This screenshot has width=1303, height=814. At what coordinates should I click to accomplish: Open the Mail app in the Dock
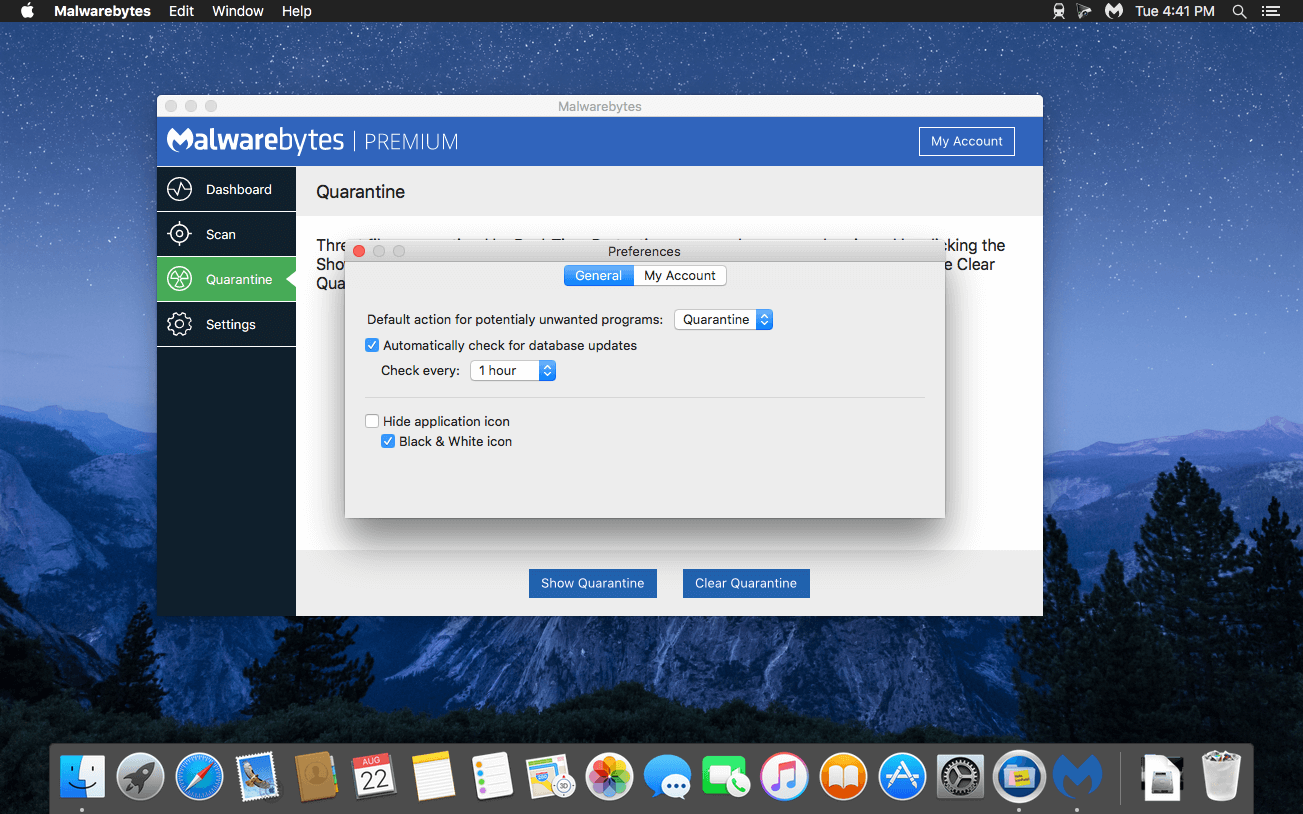coord(258,776)
